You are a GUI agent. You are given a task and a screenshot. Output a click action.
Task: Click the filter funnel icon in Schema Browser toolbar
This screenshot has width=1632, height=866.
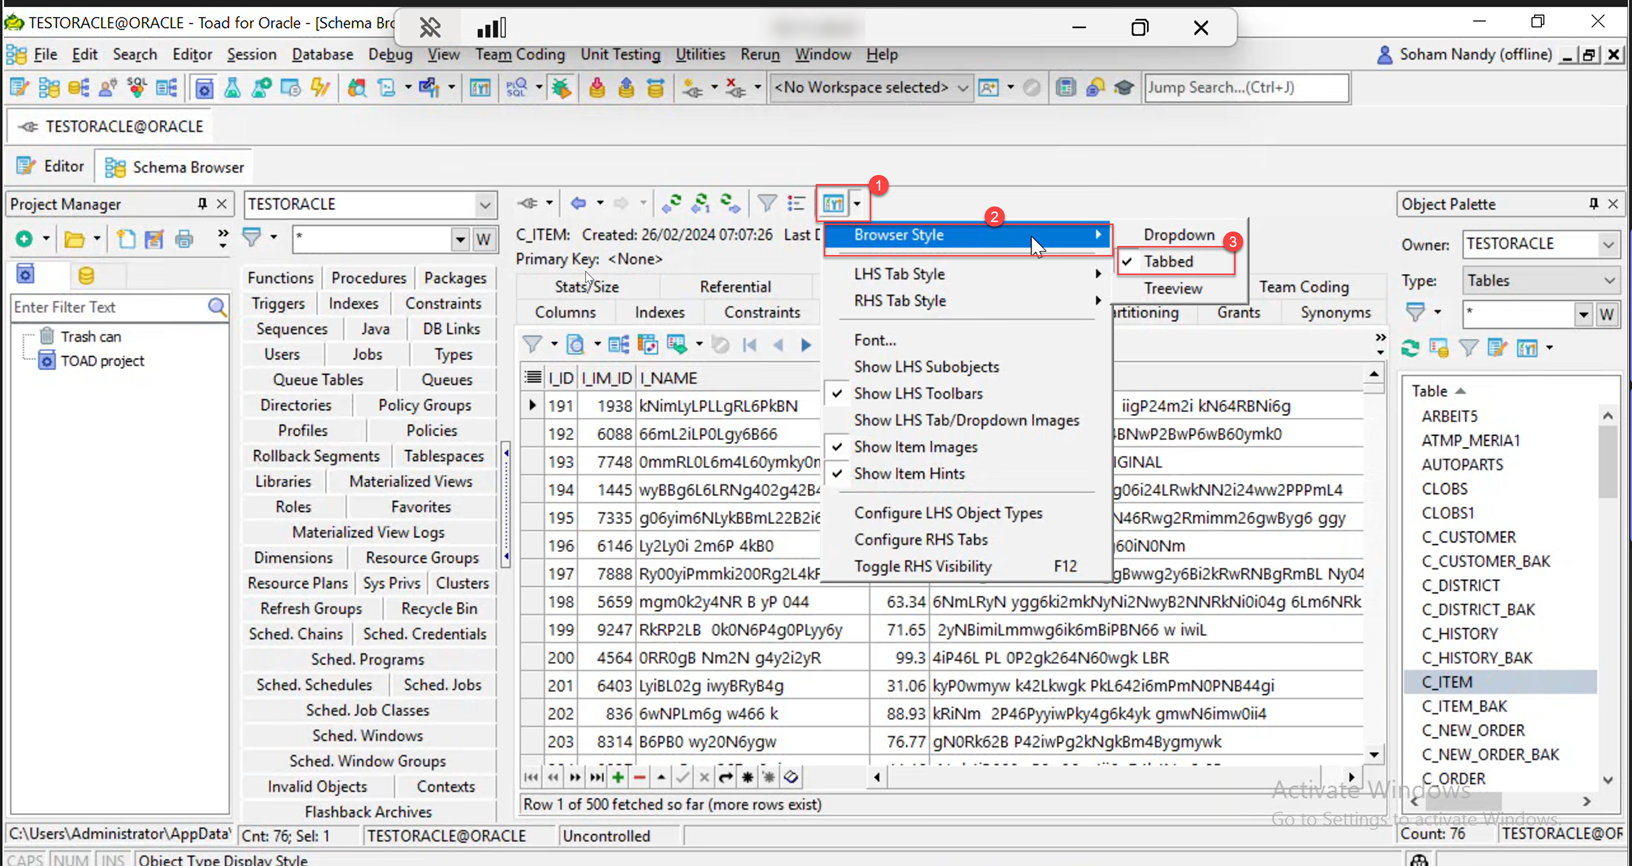pos(767,204)
